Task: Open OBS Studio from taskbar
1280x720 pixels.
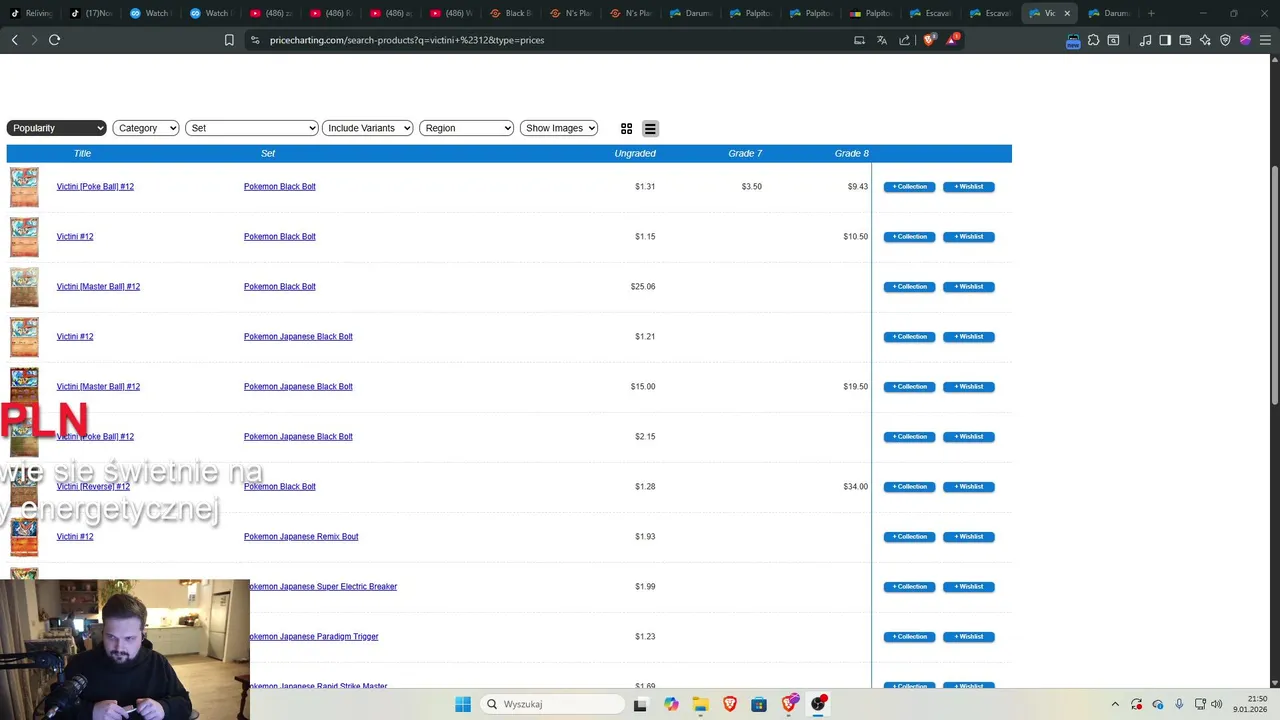Action: click(x=818, y=704)
